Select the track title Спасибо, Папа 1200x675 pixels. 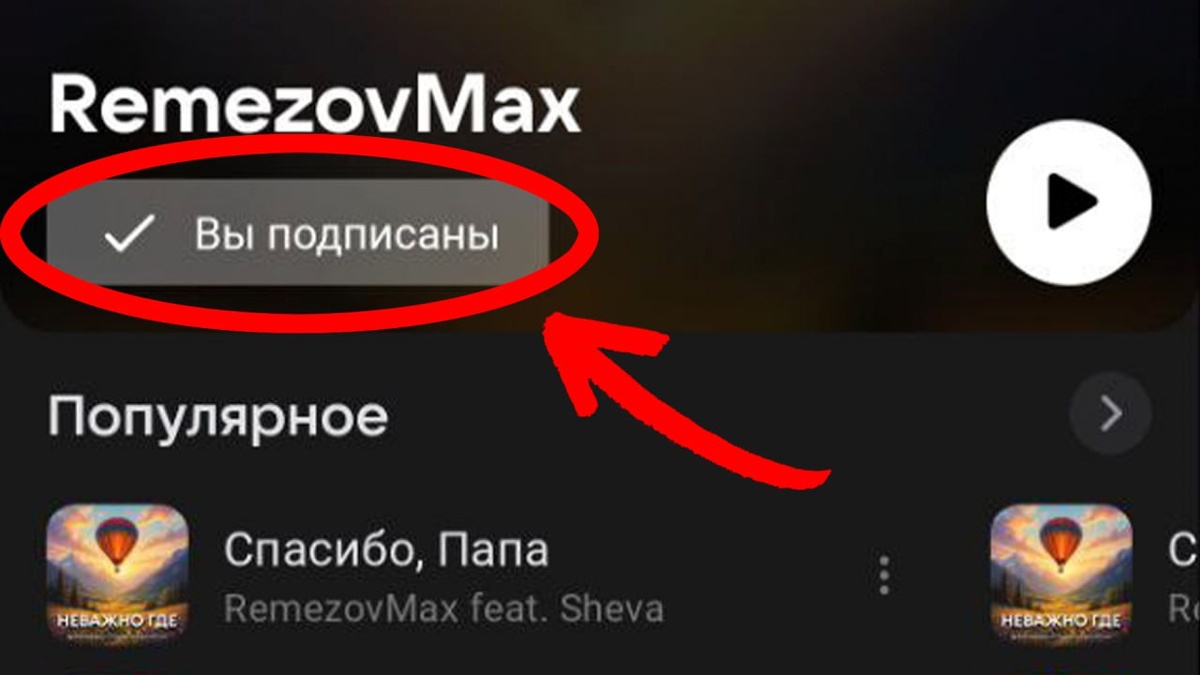[386, 549]
